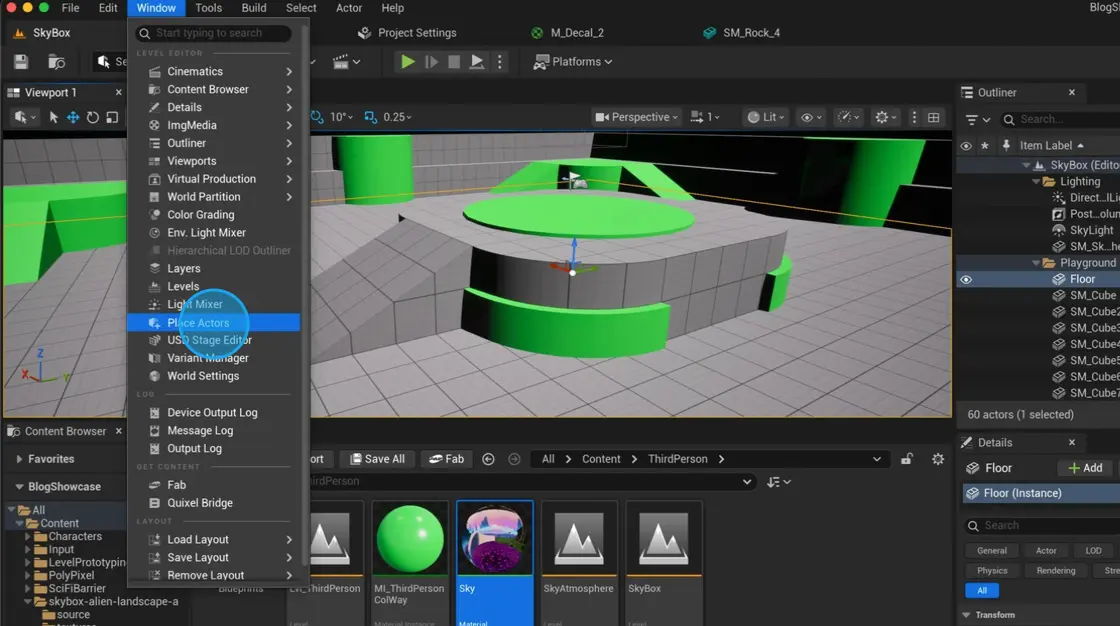1120x626 pixels.
Task: Select the green MI_ThirdPerson material sphere thumbnail
Action: 410,537
